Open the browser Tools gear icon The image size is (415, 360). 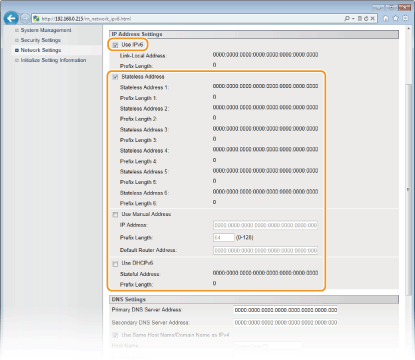405,18
